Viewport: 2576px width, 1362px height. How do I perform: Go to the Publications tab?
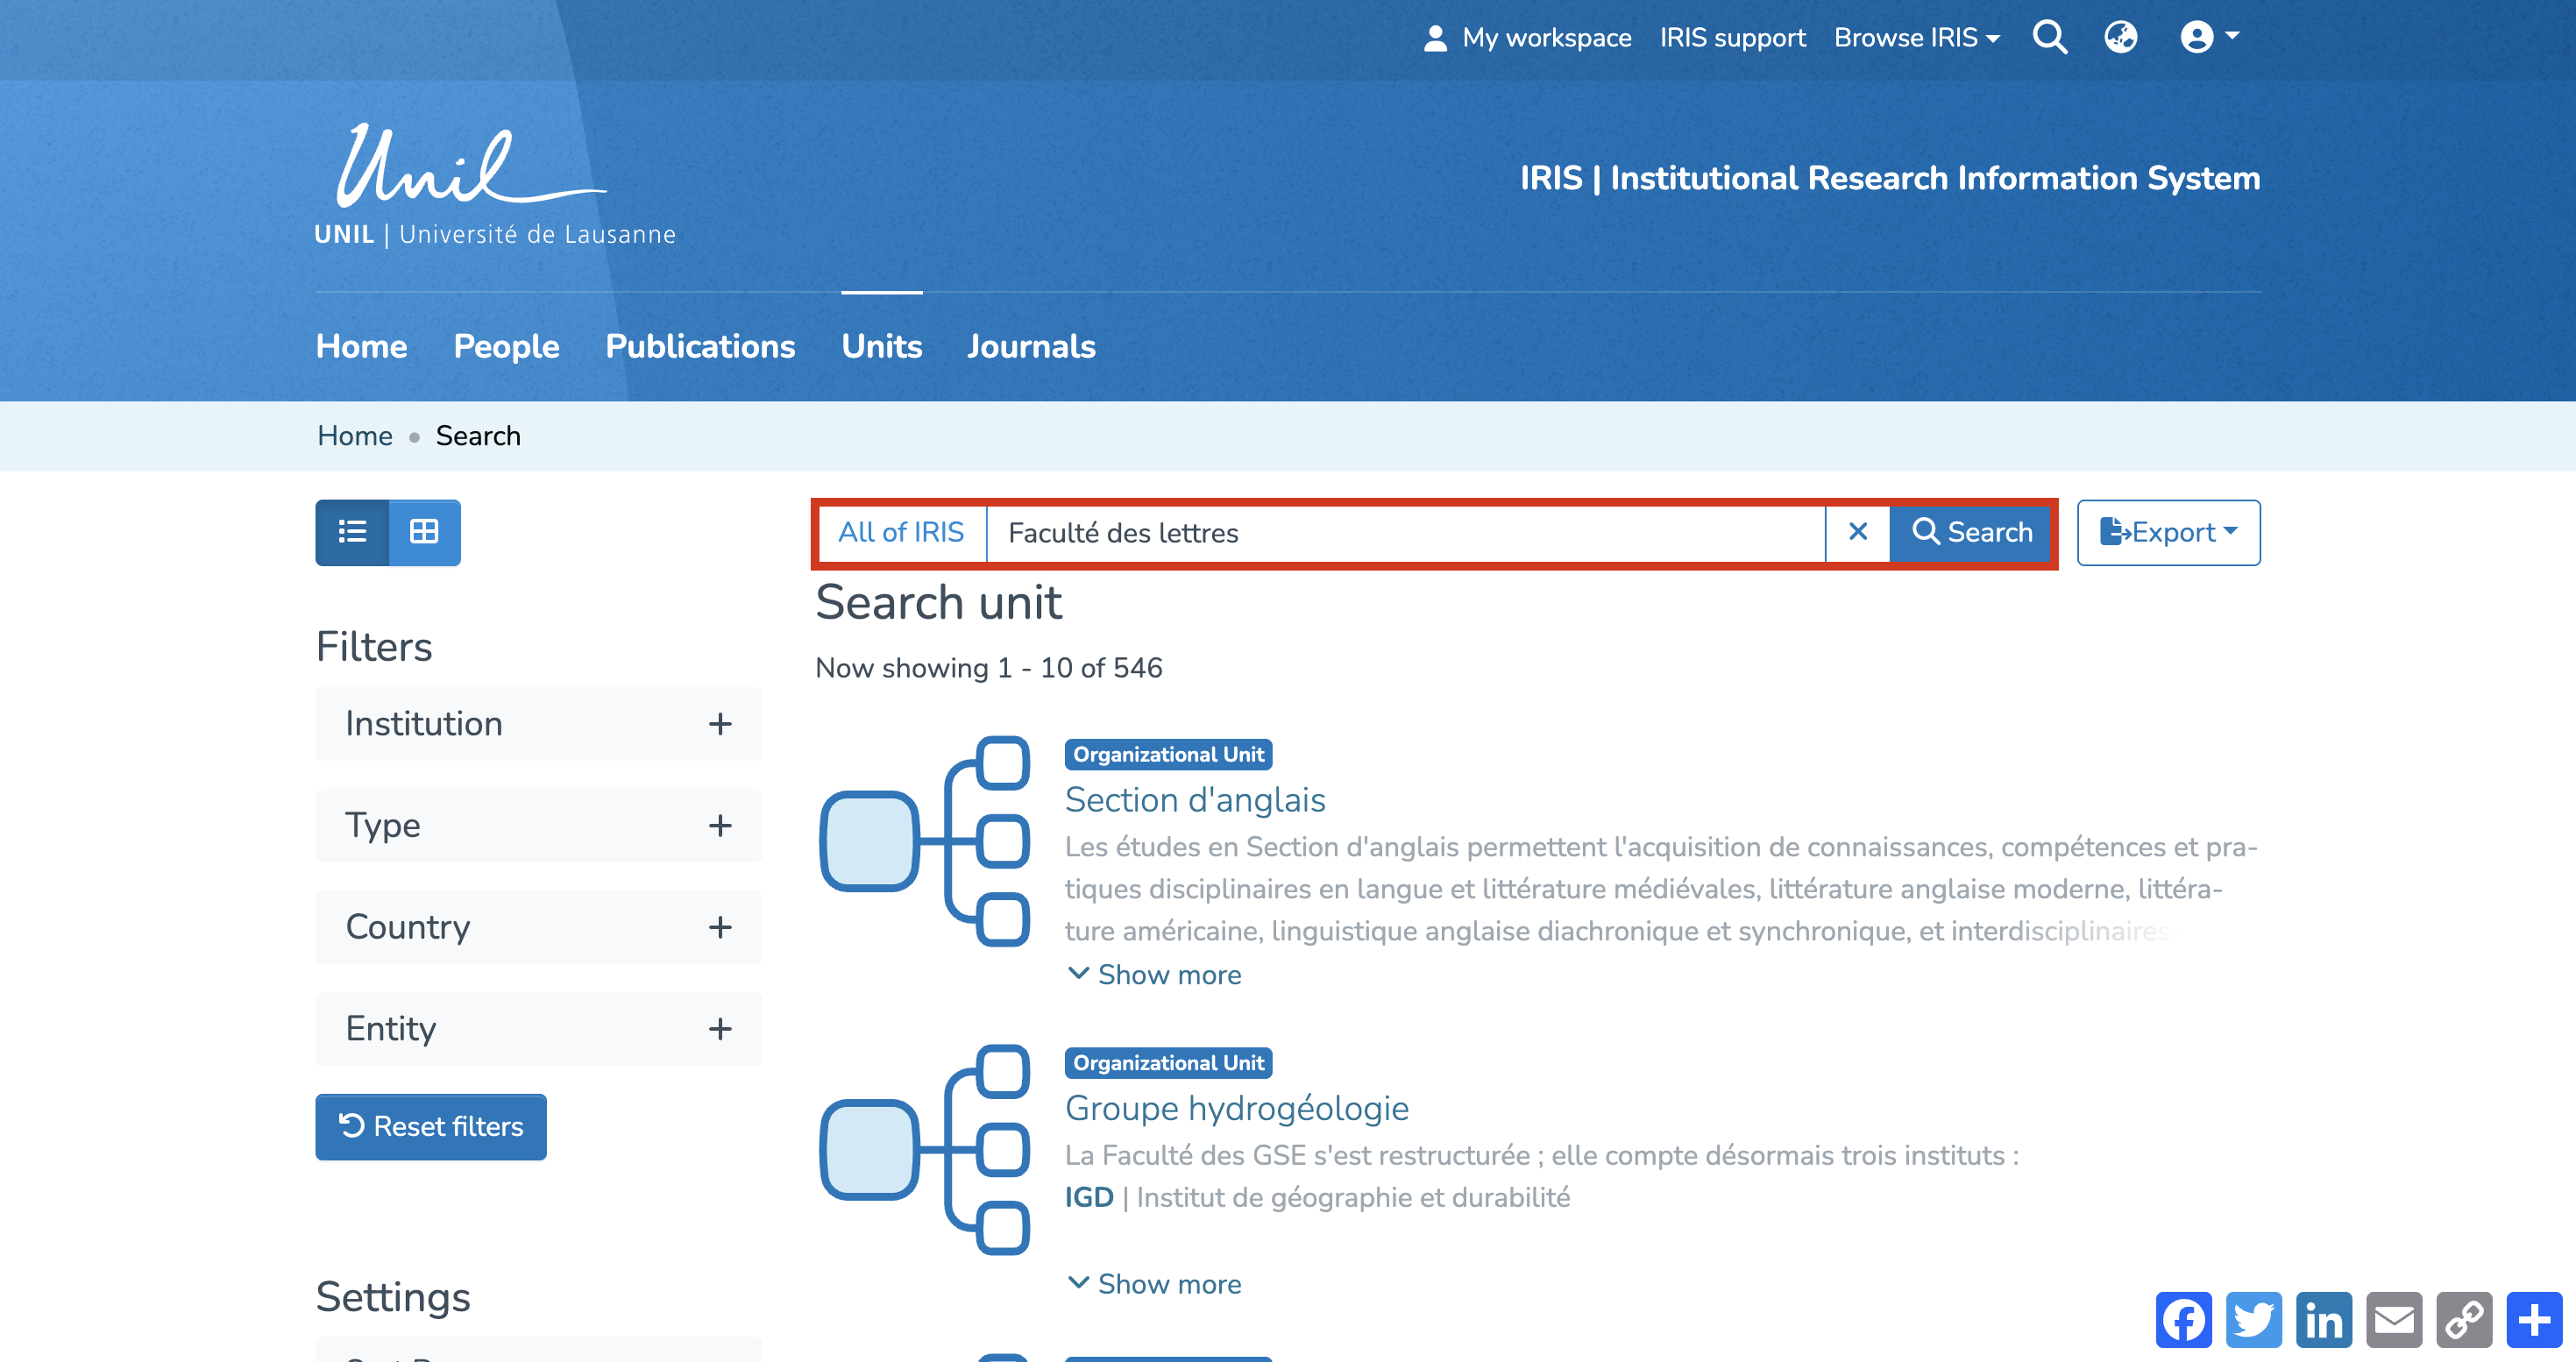pos(700,346)
